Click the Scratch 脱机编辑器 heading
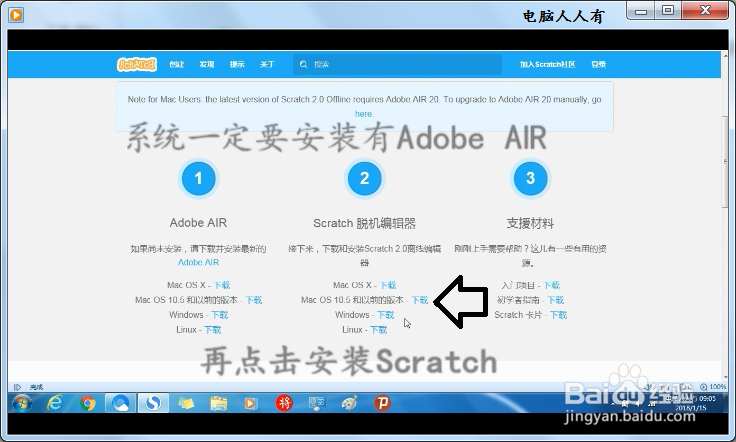 click(x=364, y=223)
